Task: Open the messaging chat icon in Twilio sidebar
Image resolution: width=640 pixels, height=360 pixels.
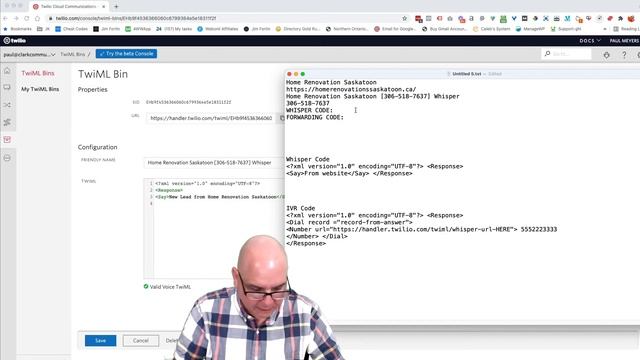Action: click(7, 87)
